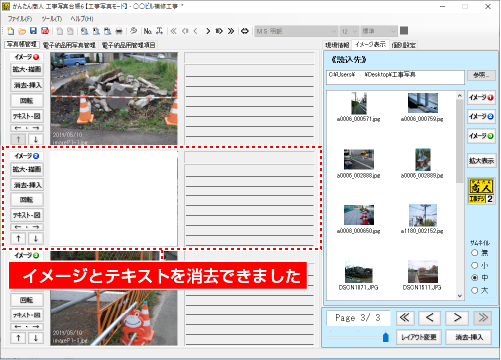Switch to the 写真帳管理 tab

[x=22, y=44]
